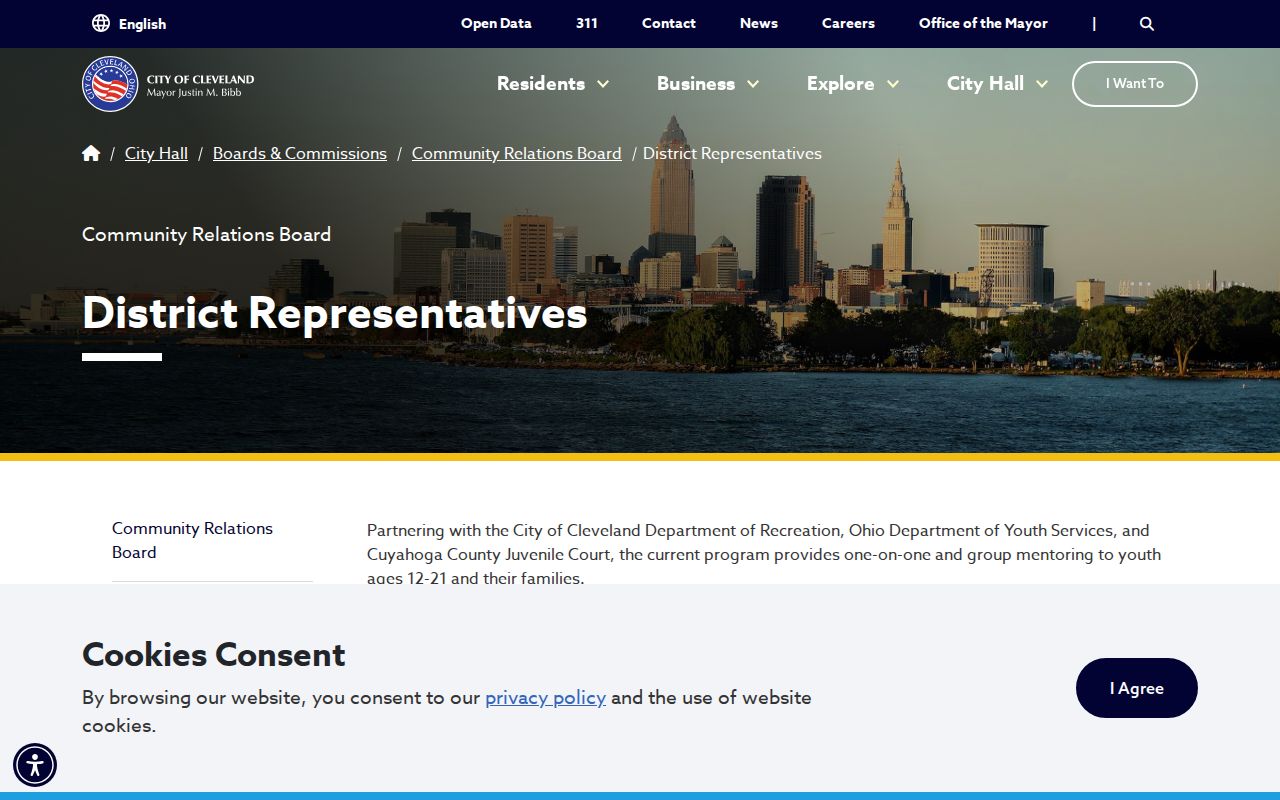1280x800 pixels.
Task: Go to the home breadcrumb icon
Action: click(x=91, y=153)
